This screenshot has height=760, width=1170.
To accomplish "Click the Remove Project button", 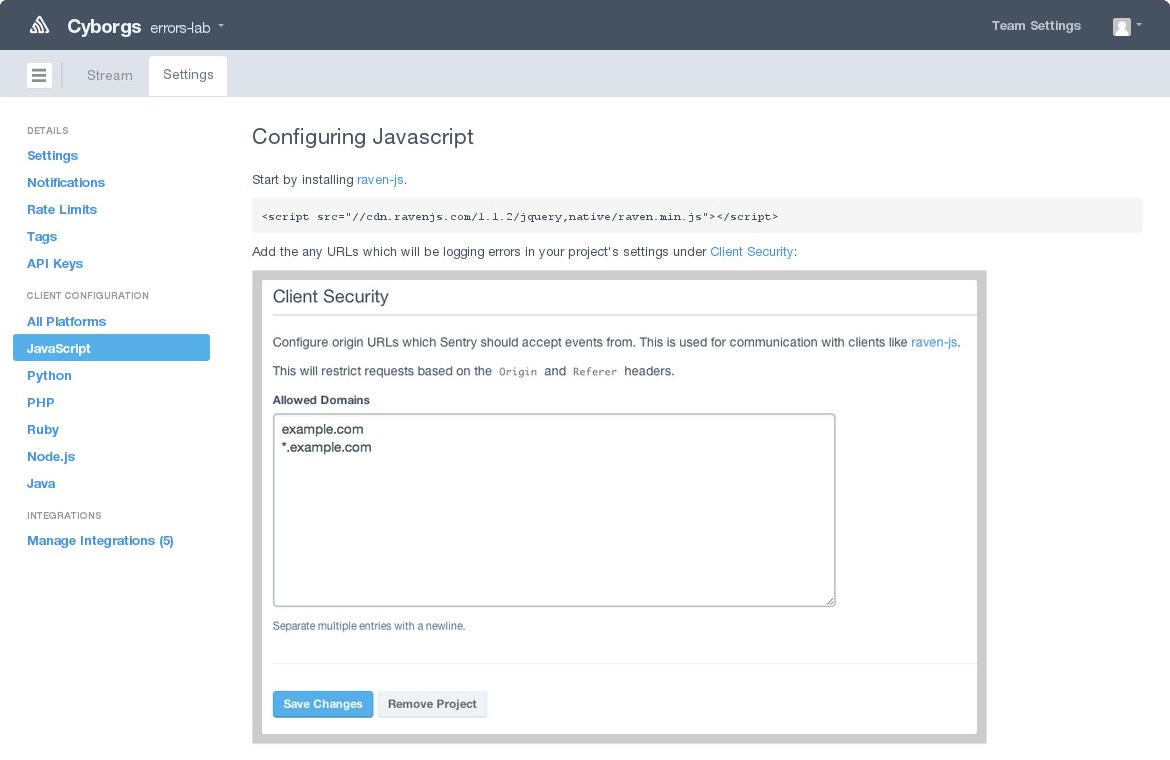I will pos(432,703).
